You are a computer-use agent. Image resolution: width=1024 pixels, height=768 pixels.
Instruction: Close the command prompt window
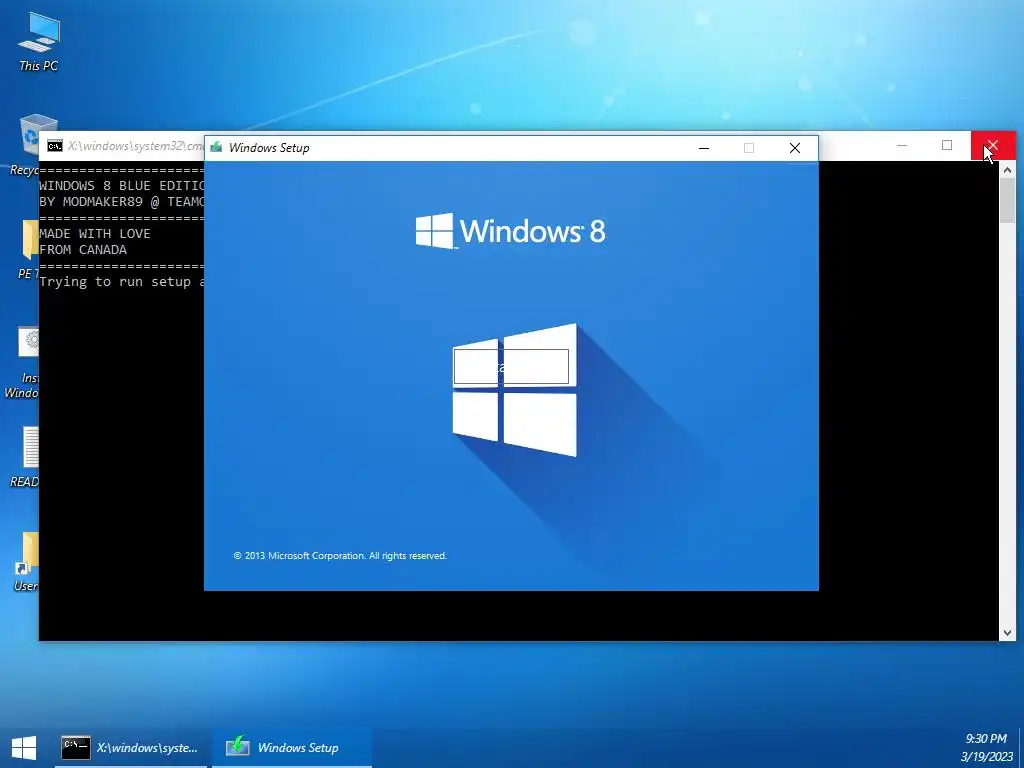(x=993, y=145)
